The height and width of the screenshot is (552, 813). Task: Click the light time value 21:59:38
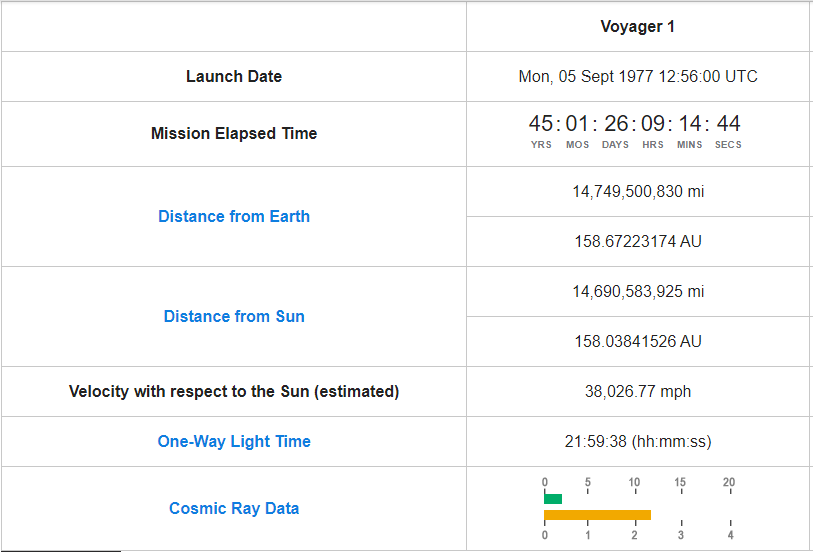point(637,441)
